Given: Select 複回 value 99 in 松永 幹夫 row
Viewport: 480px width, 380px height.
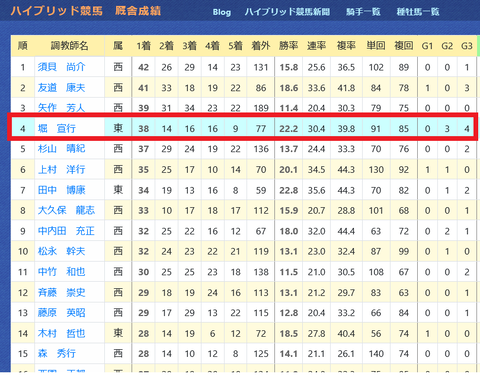Looking at the screenshot, I should pyautogui.click(x=404, y=251).
